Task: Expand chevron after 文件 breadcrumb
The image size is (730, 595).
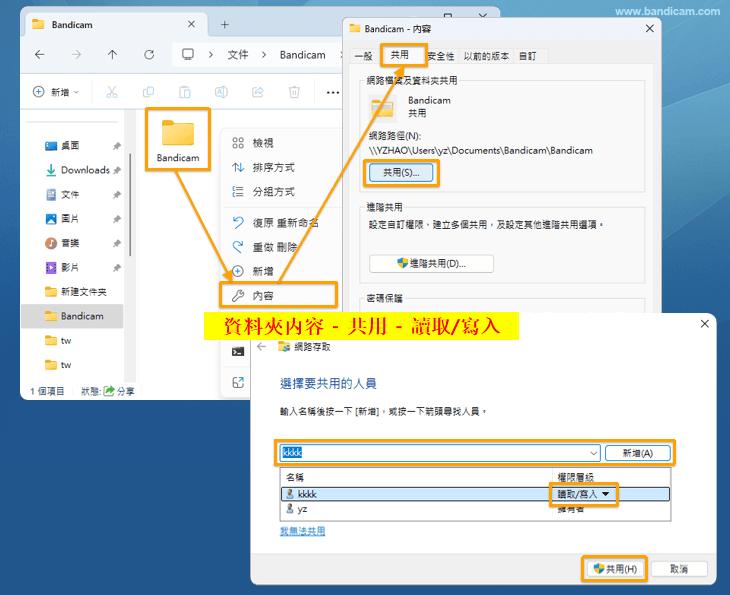Action: 264,55
